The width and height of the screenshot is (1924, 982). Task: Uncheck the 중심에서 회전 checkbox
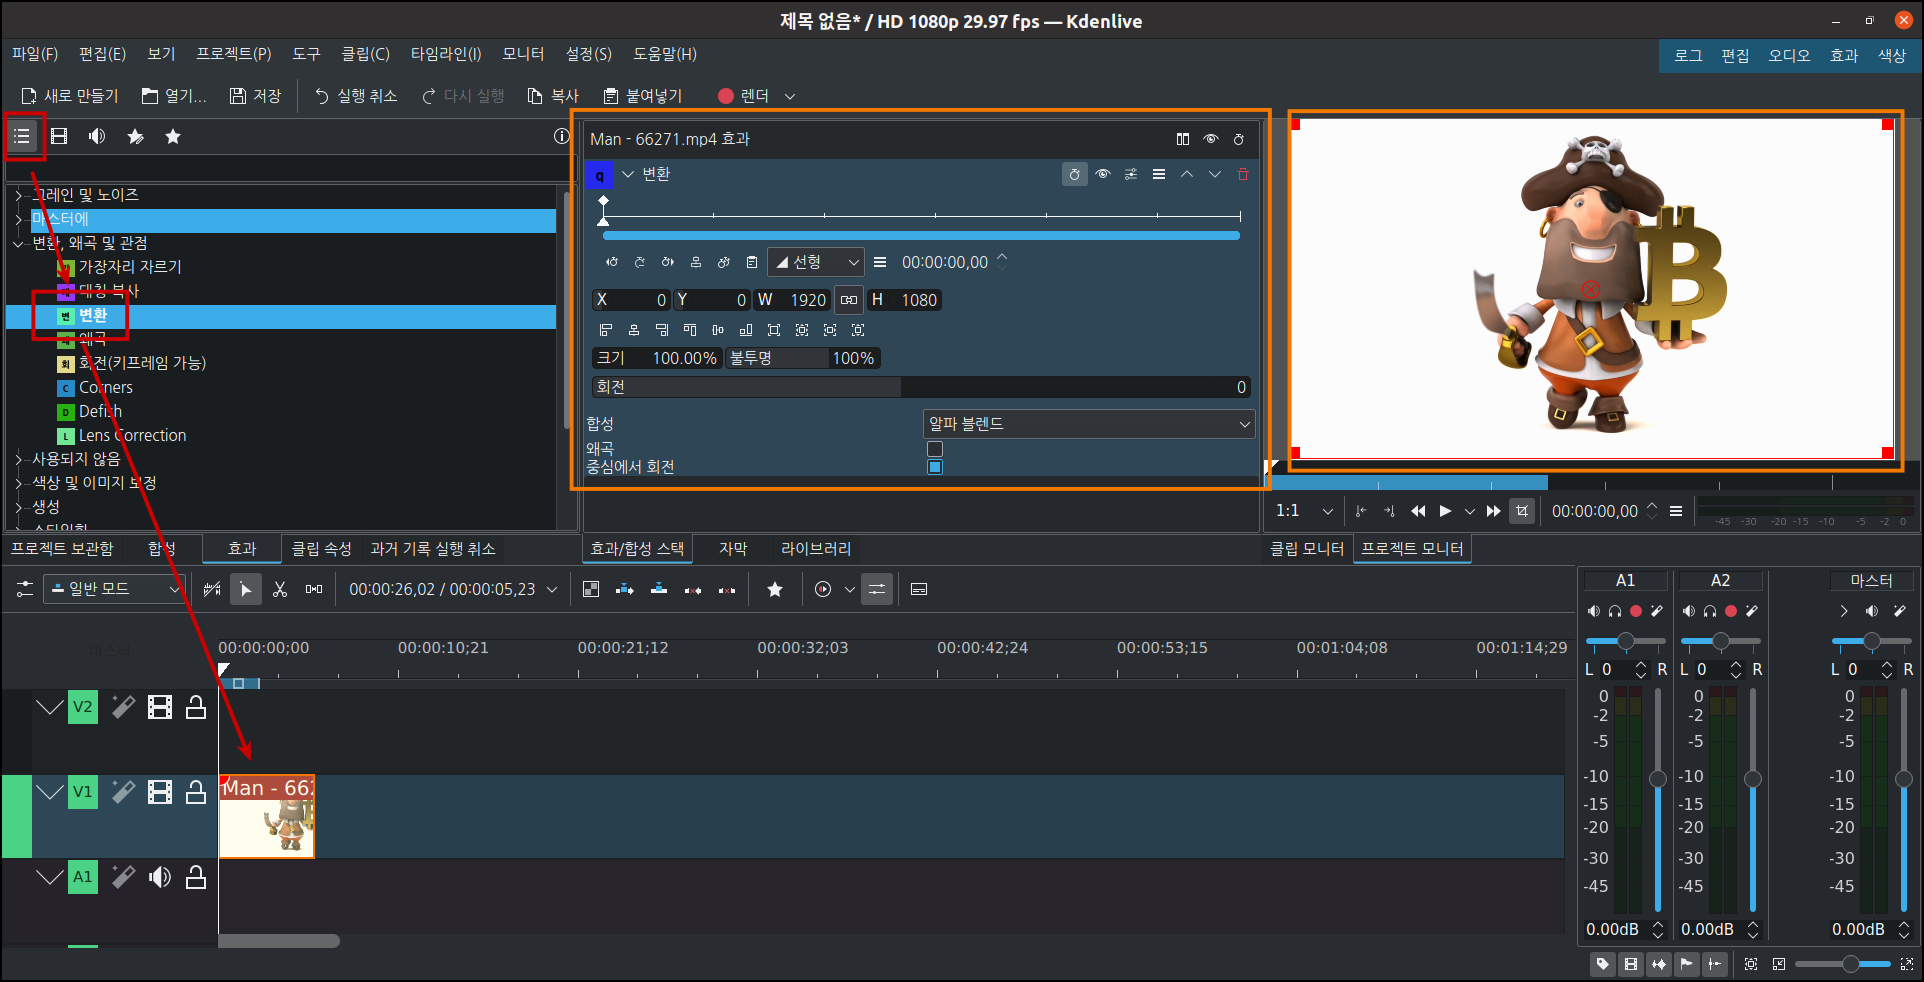[935, 466]
